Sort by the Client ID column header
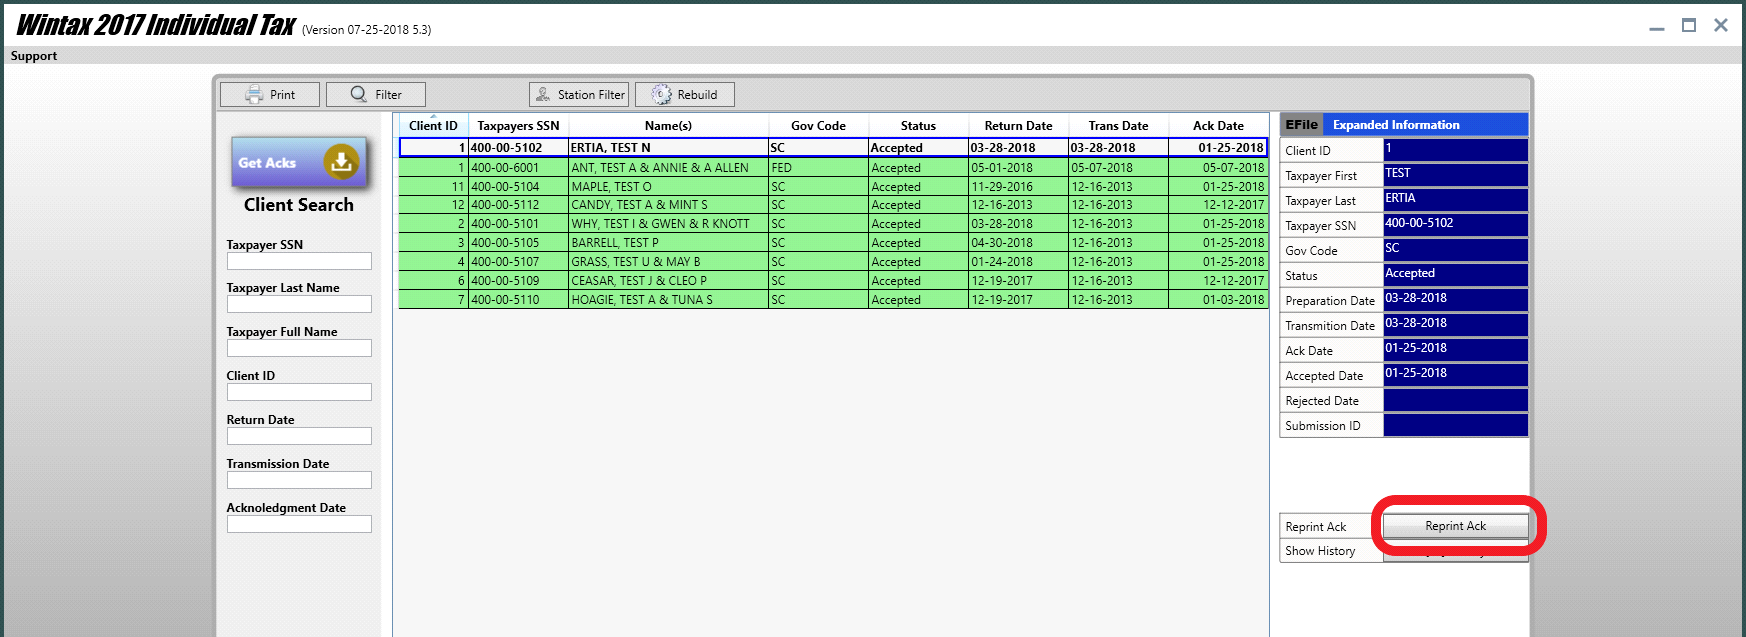This screenshot has height=637, width=1746. (x=433, y=126)
